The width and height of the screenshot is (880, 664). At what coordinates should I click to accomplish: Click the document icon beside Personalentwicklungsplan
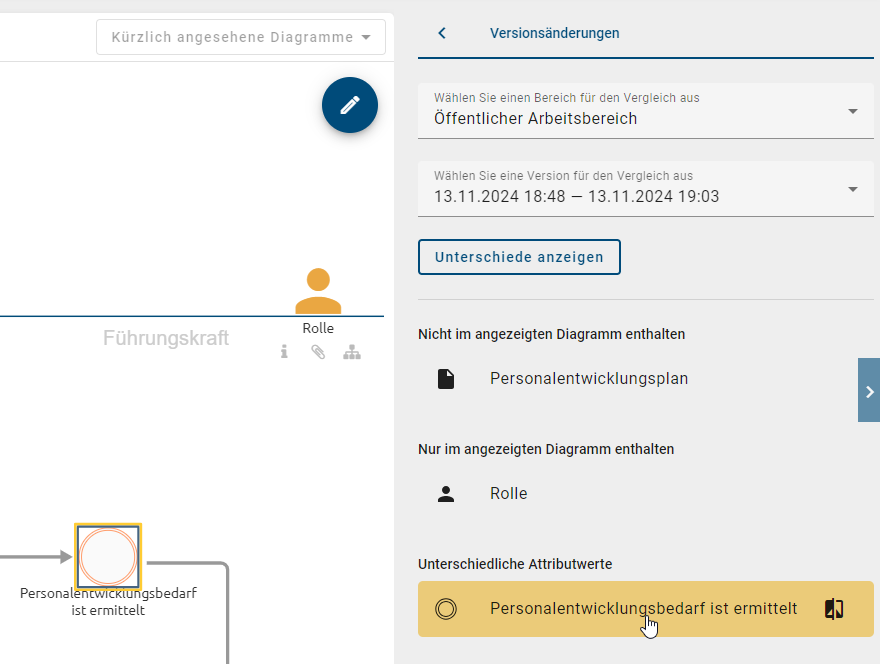pos(446,378)
